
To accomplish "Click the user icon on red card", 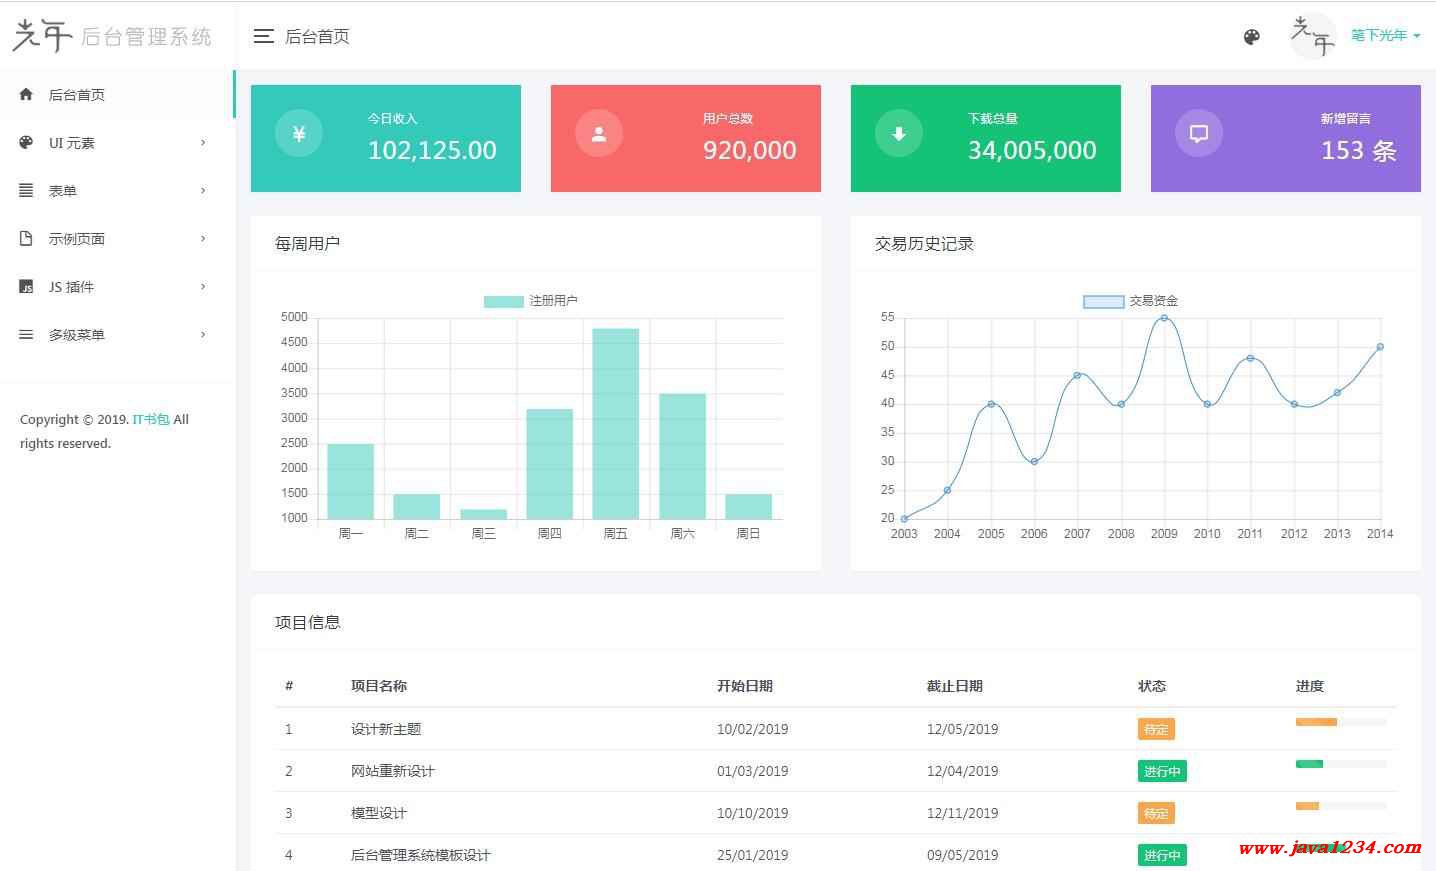I will [598, 134].
